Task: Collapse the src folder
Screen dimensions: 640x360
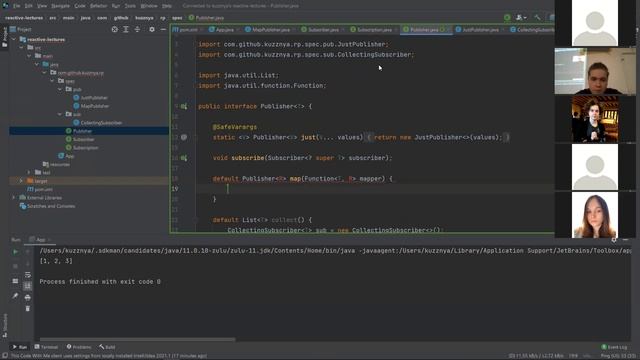Action: point(21,48)
